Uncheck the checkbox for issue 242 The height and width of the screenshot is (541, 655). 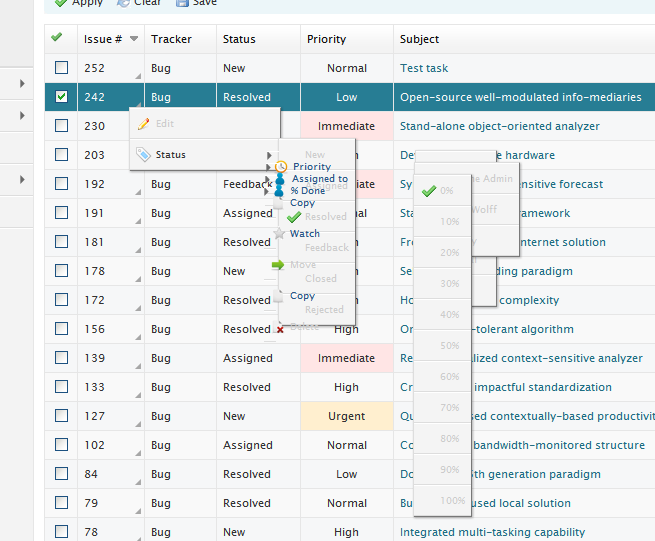point(62,97)
